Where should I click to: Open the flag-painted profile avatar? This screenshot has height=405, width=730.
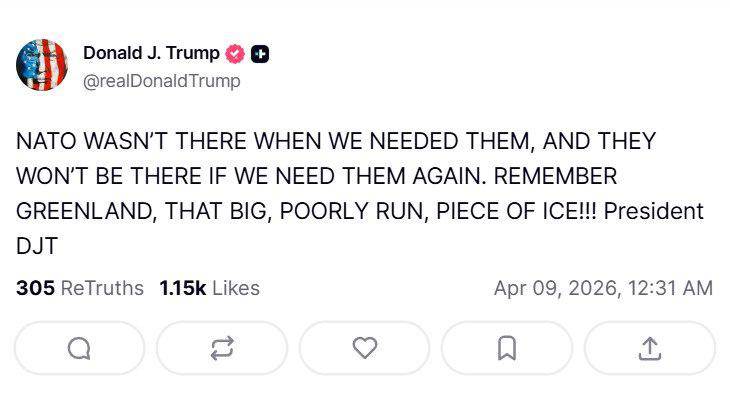pyautogui.click(x=41, y=66)
